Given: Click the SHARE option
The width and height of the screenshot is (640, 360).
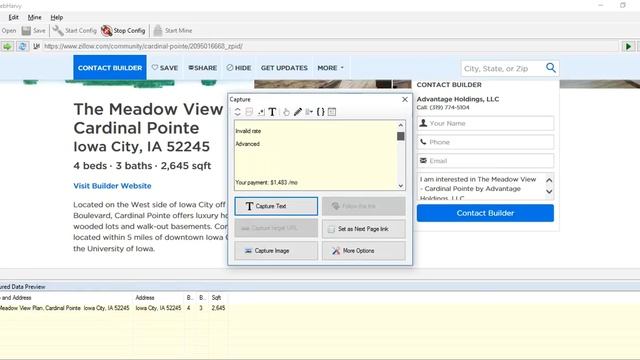Looking at the screenshot, I should (202, 68).
